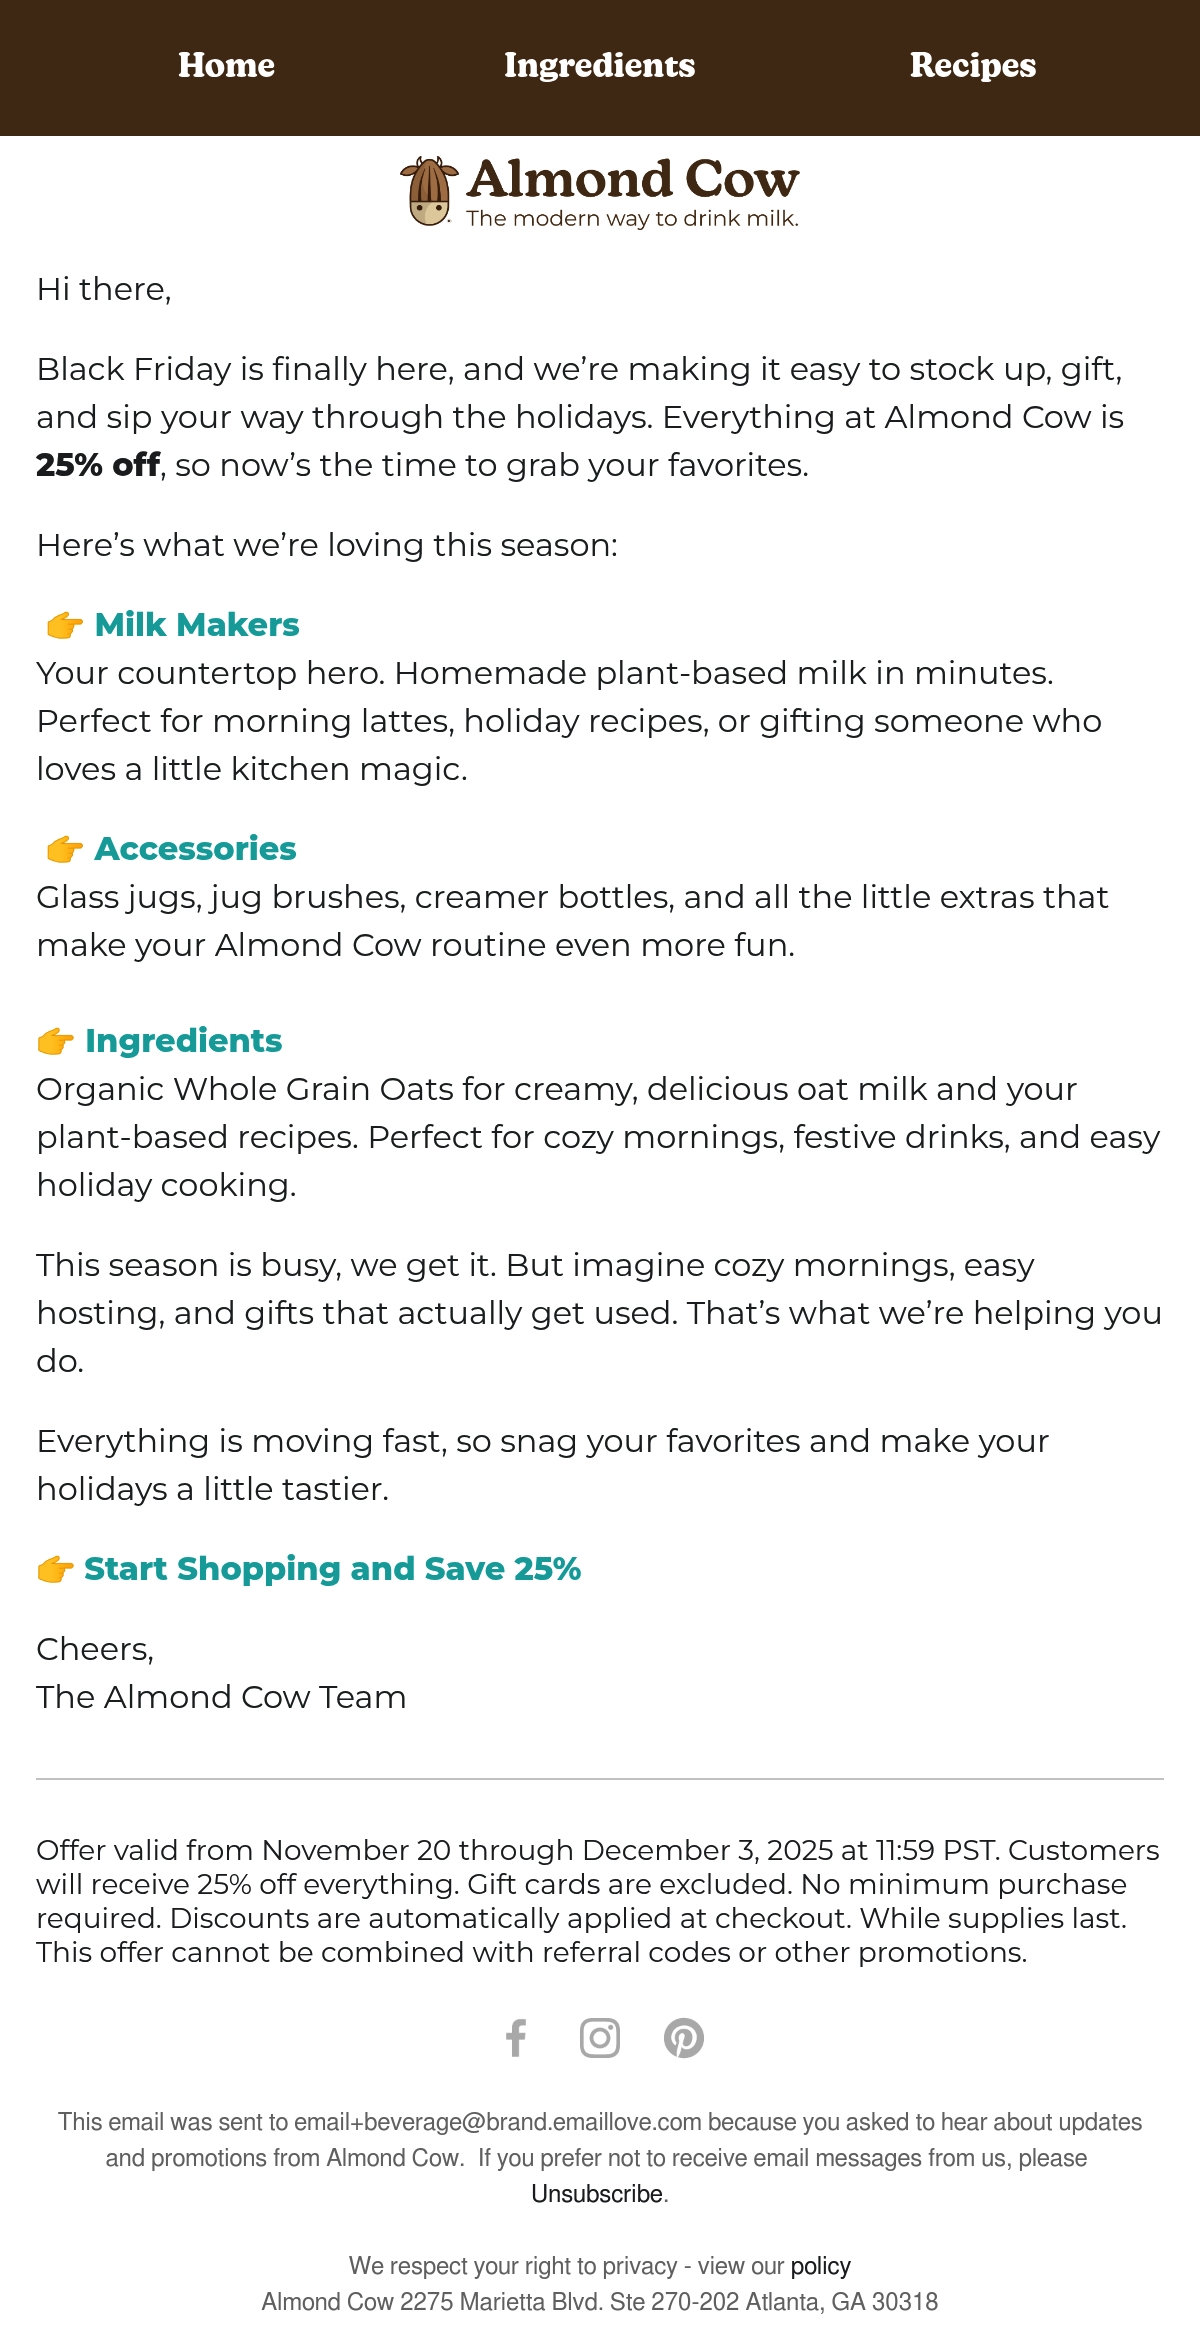Open the Pinterest social icon

coord(684,2038)
